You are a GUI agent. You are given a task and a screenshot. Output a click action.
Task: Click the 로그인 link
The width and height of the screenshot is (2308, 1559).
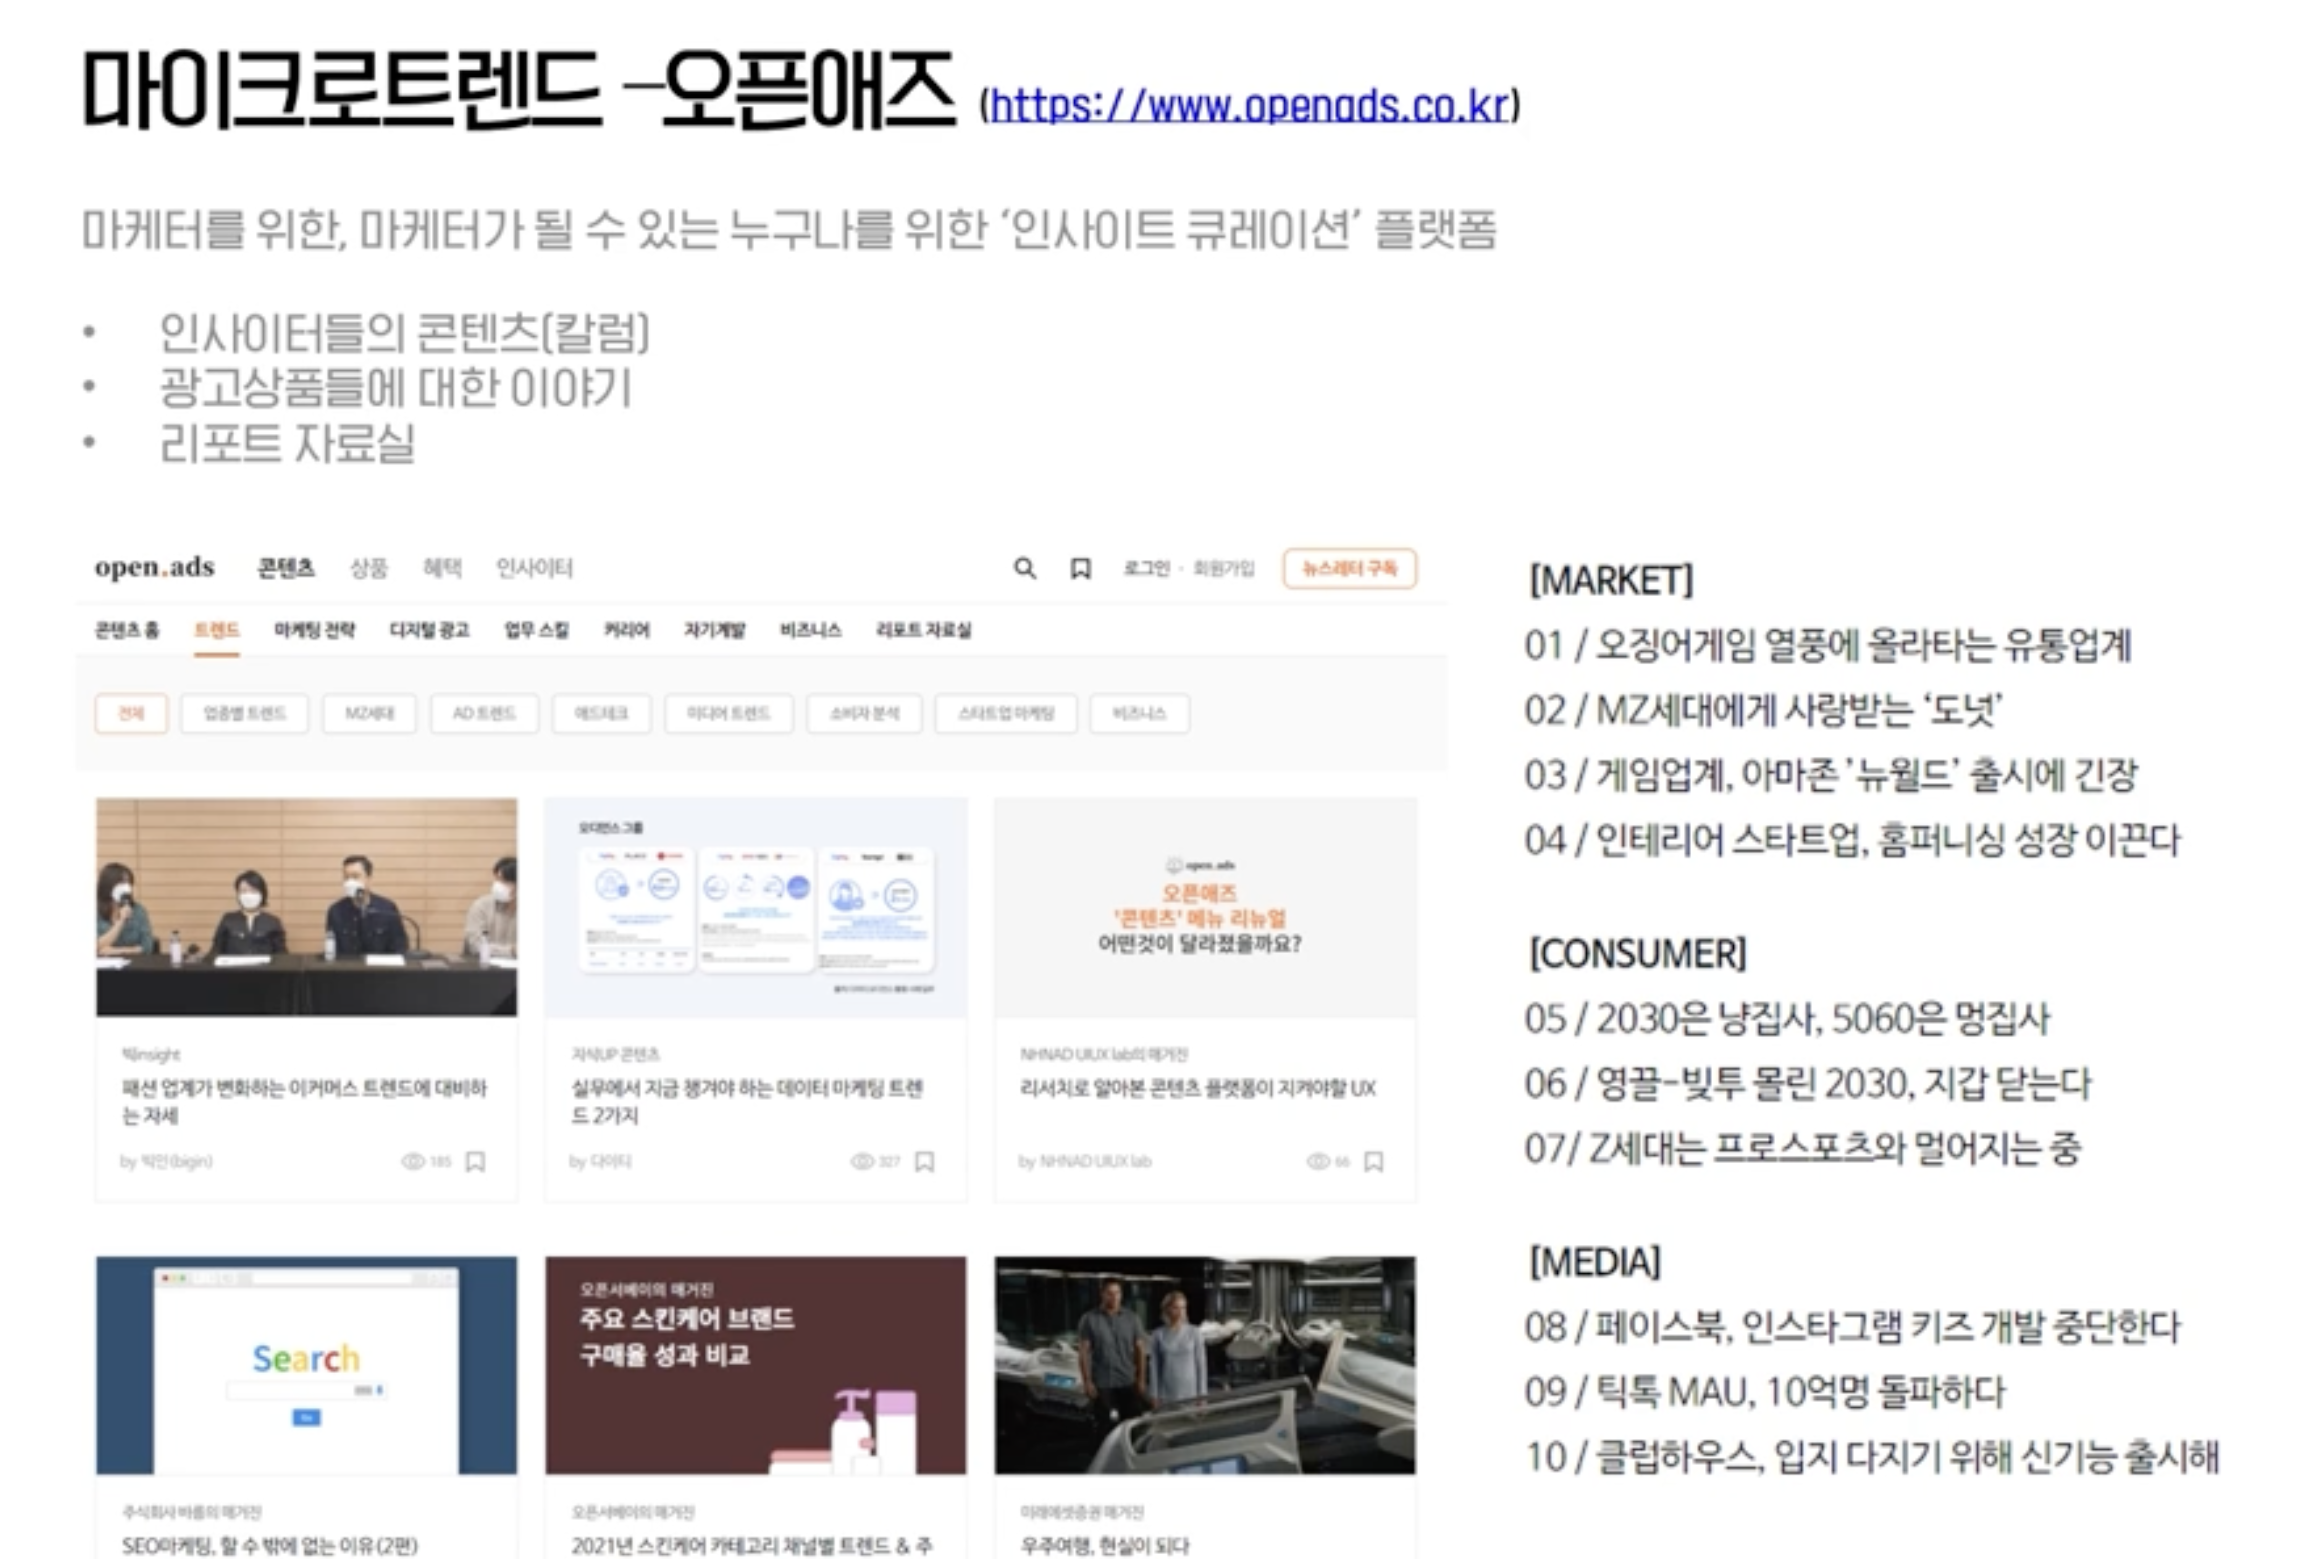pos(1146,568)
